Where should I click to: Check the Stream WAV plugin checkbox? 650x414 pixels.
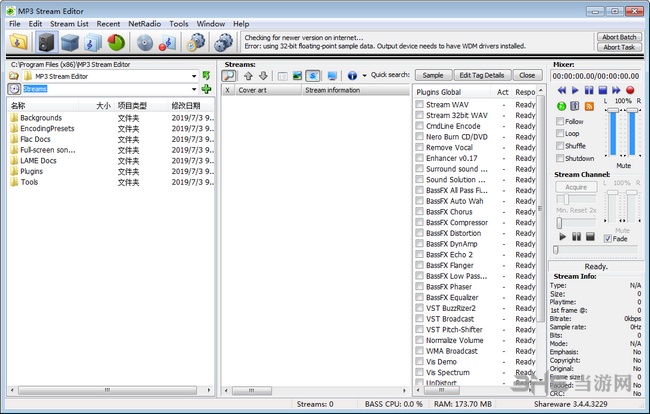(x=420, y=104)
